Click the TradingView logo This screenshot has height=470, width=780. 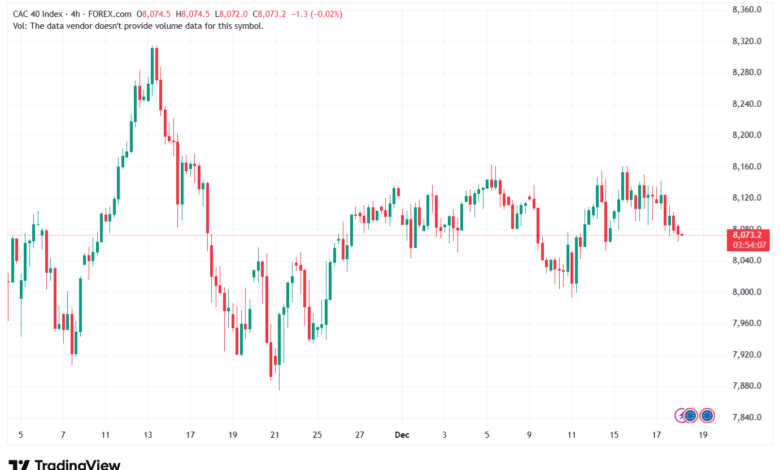(x=64, y=463)
